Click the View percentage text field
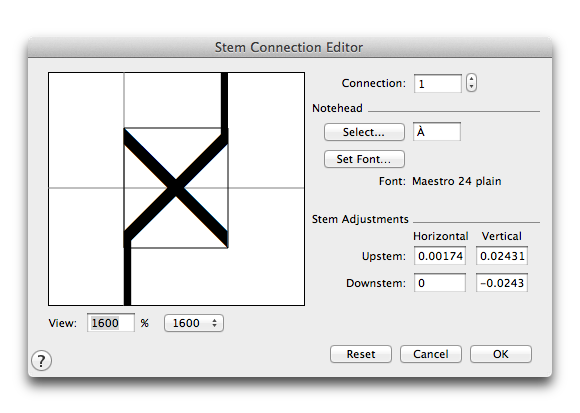Image resolution: width=580 pixels, height=413 pixels. click(x=111, y=323)
